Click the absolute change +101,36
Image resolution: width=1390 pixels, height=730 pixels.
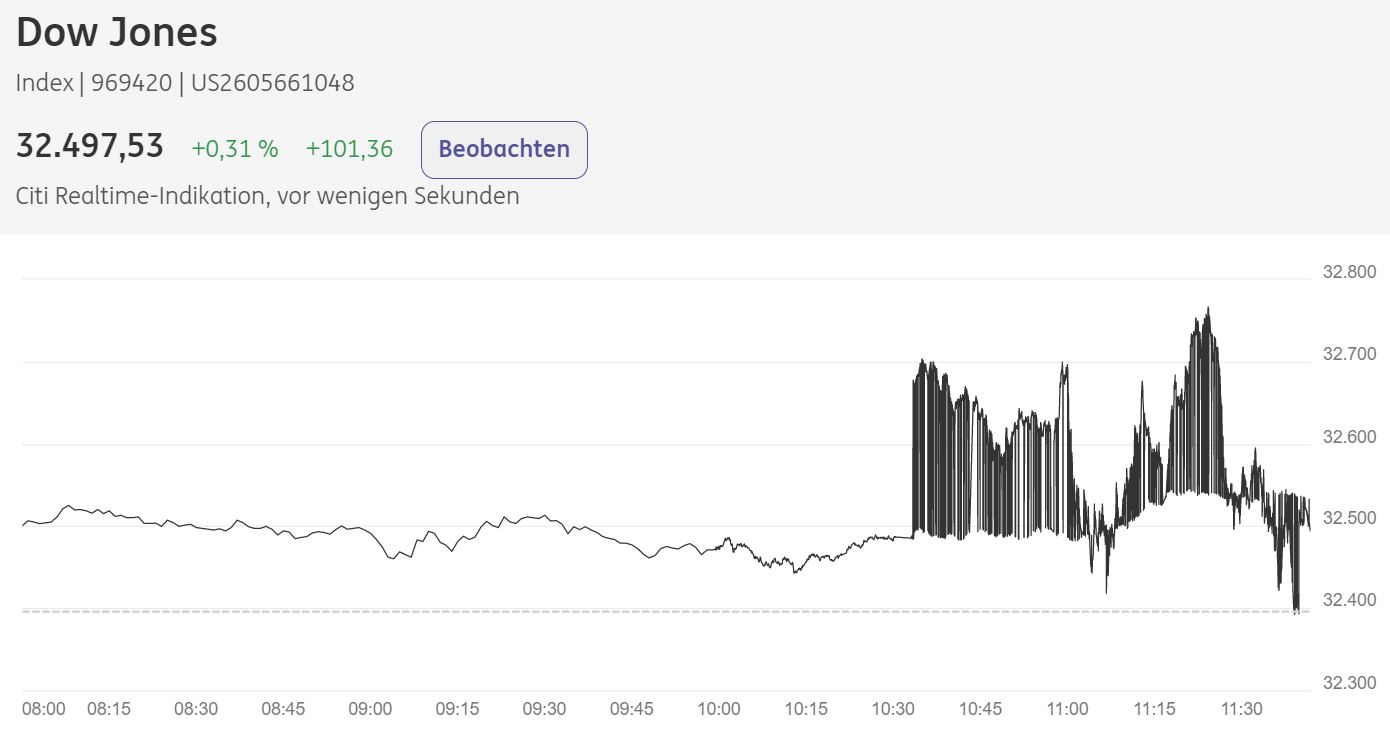[x=349, y=147]
